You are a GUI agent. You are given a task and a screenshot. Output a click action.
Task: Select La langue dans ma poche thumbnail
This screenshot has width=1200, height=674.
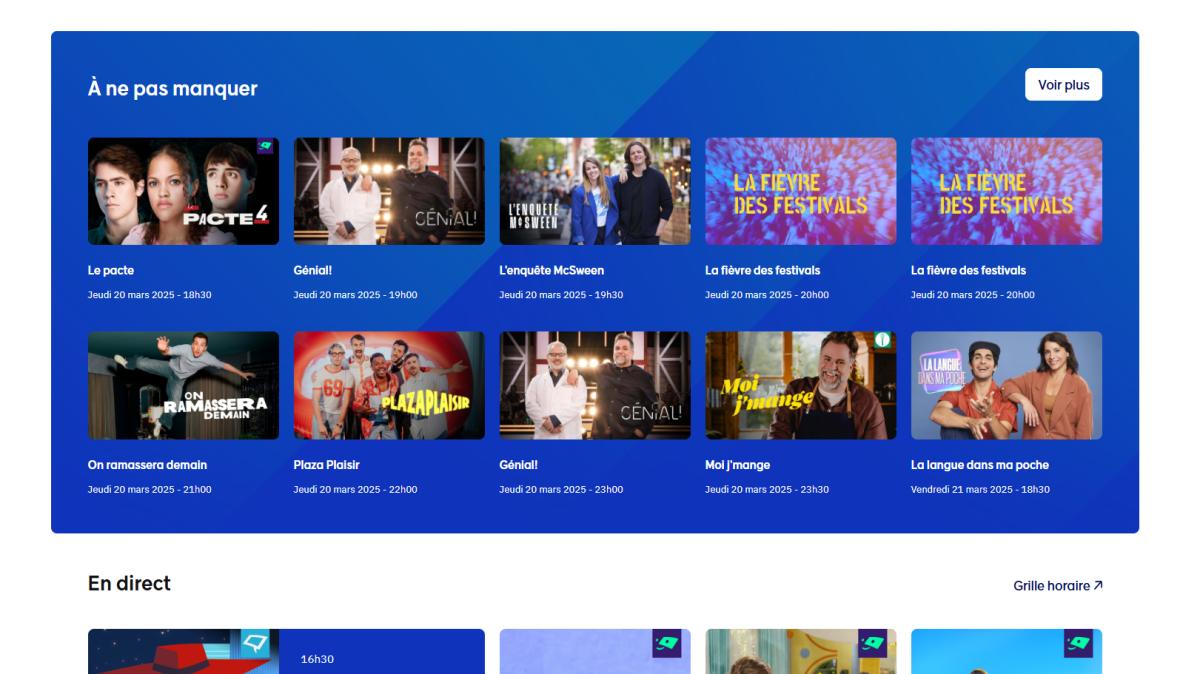[1006, 385]
